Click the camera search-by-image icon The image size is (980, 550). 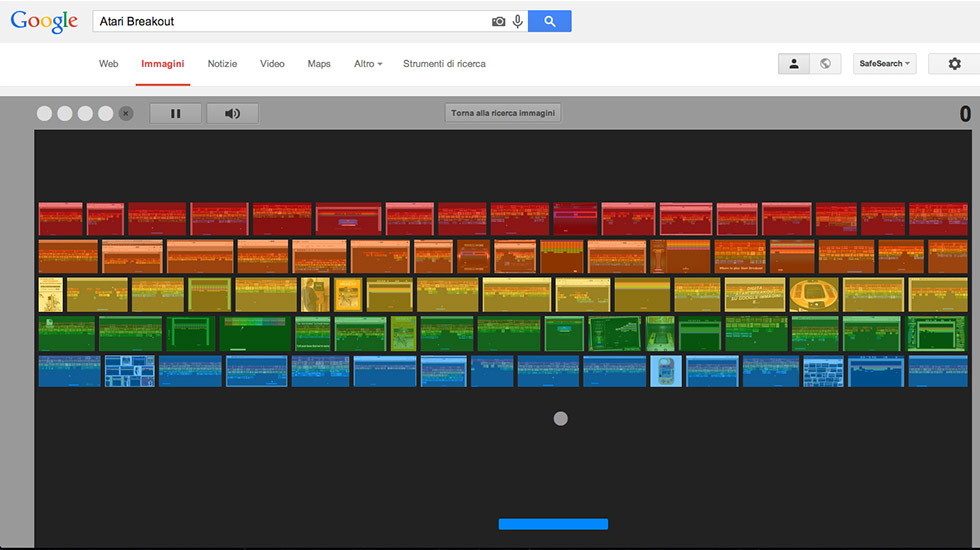498,21
